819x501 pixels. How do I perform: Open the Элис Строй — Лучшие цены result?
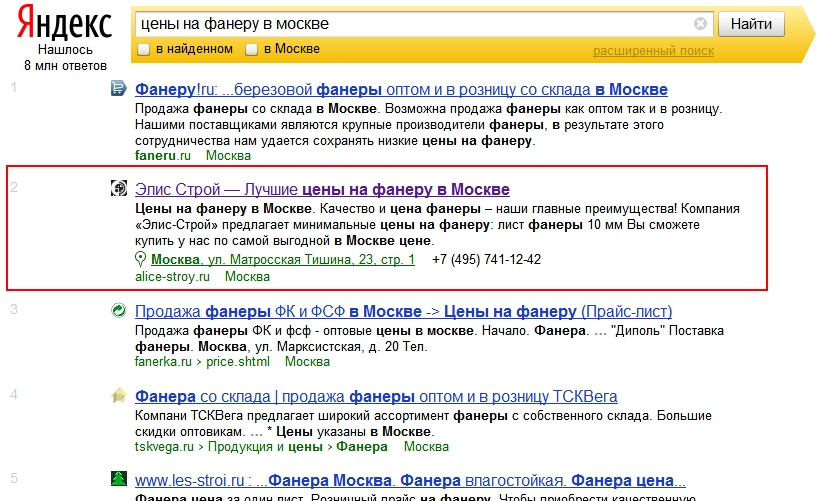coord(322,189)
